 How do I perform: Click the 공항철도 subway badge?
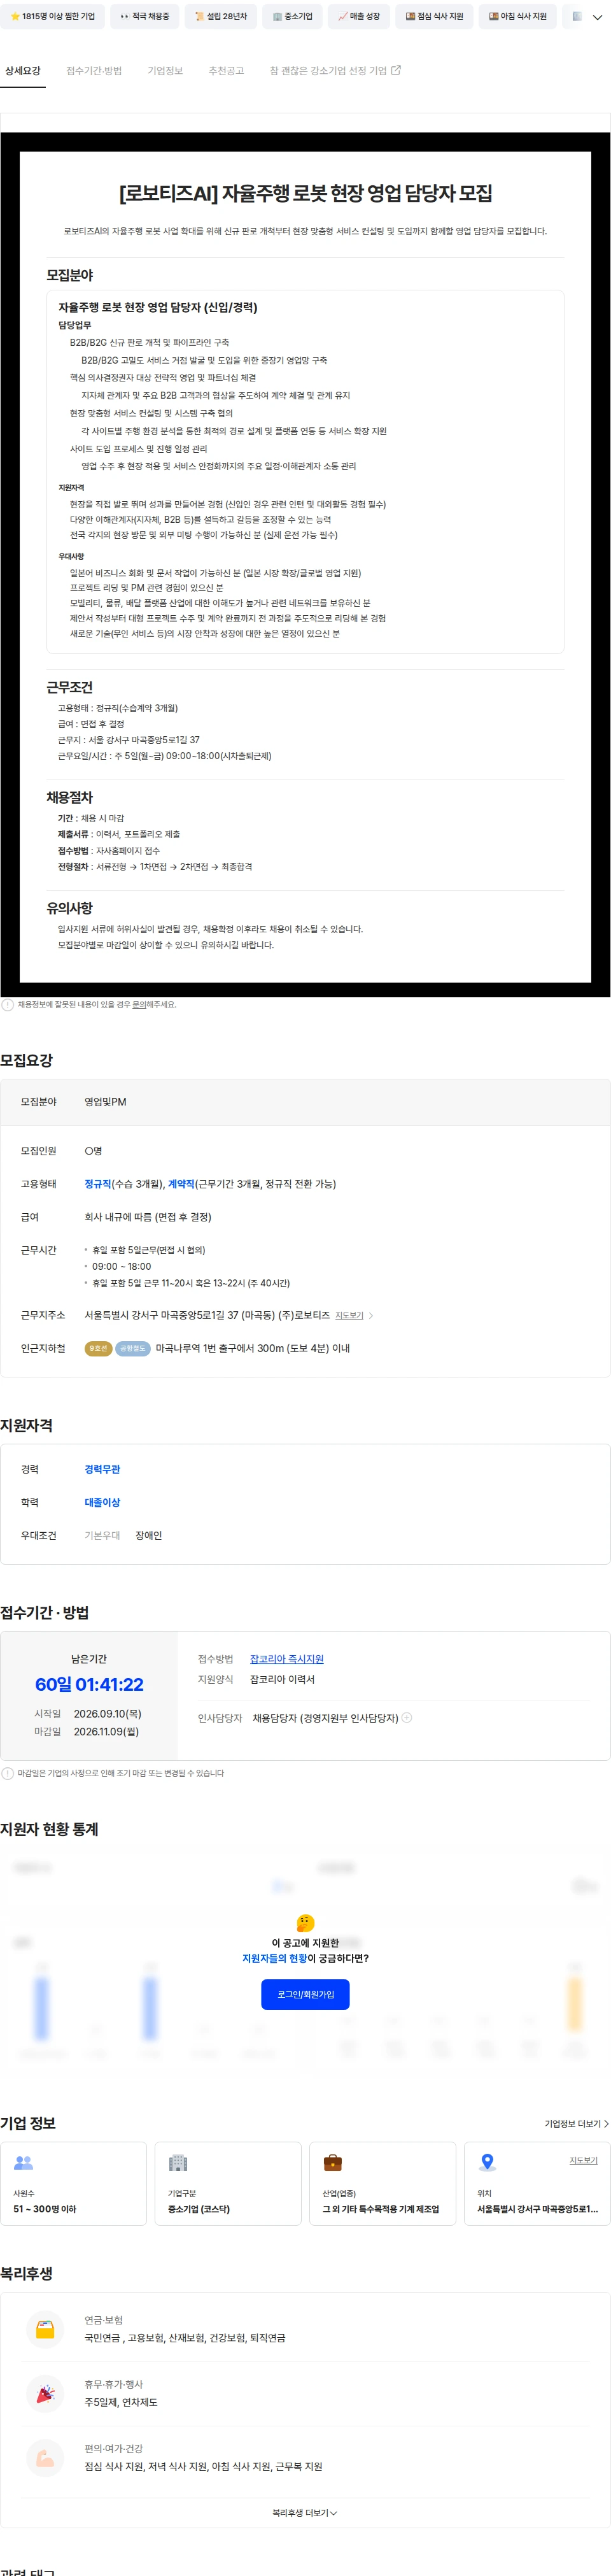coord(133,1349)
